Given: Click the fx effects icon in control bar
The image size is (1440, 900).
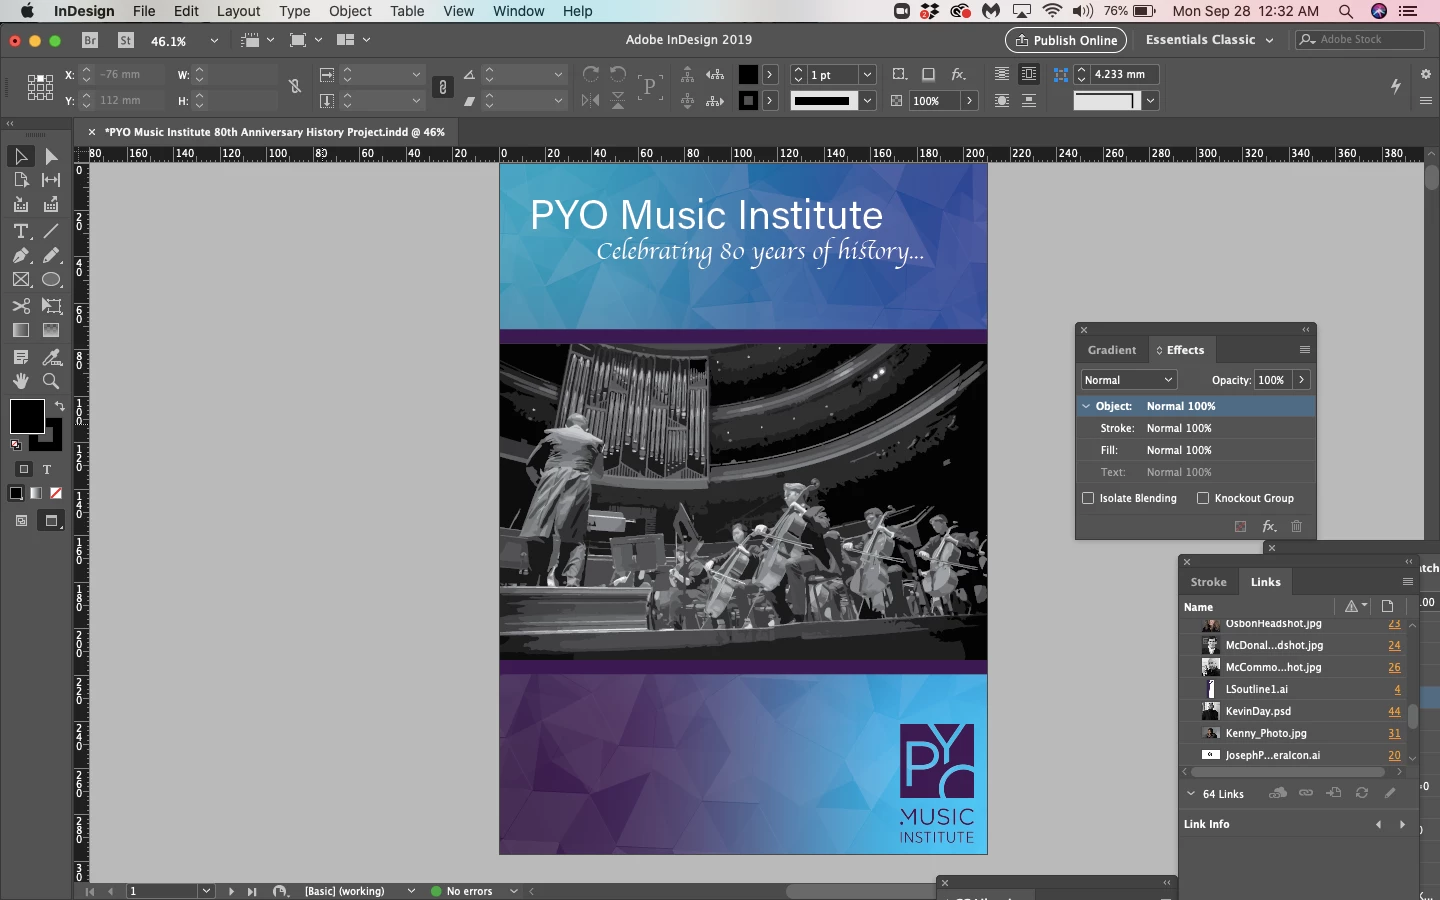Looking at the screenshot, I should (x=958, y=74).
